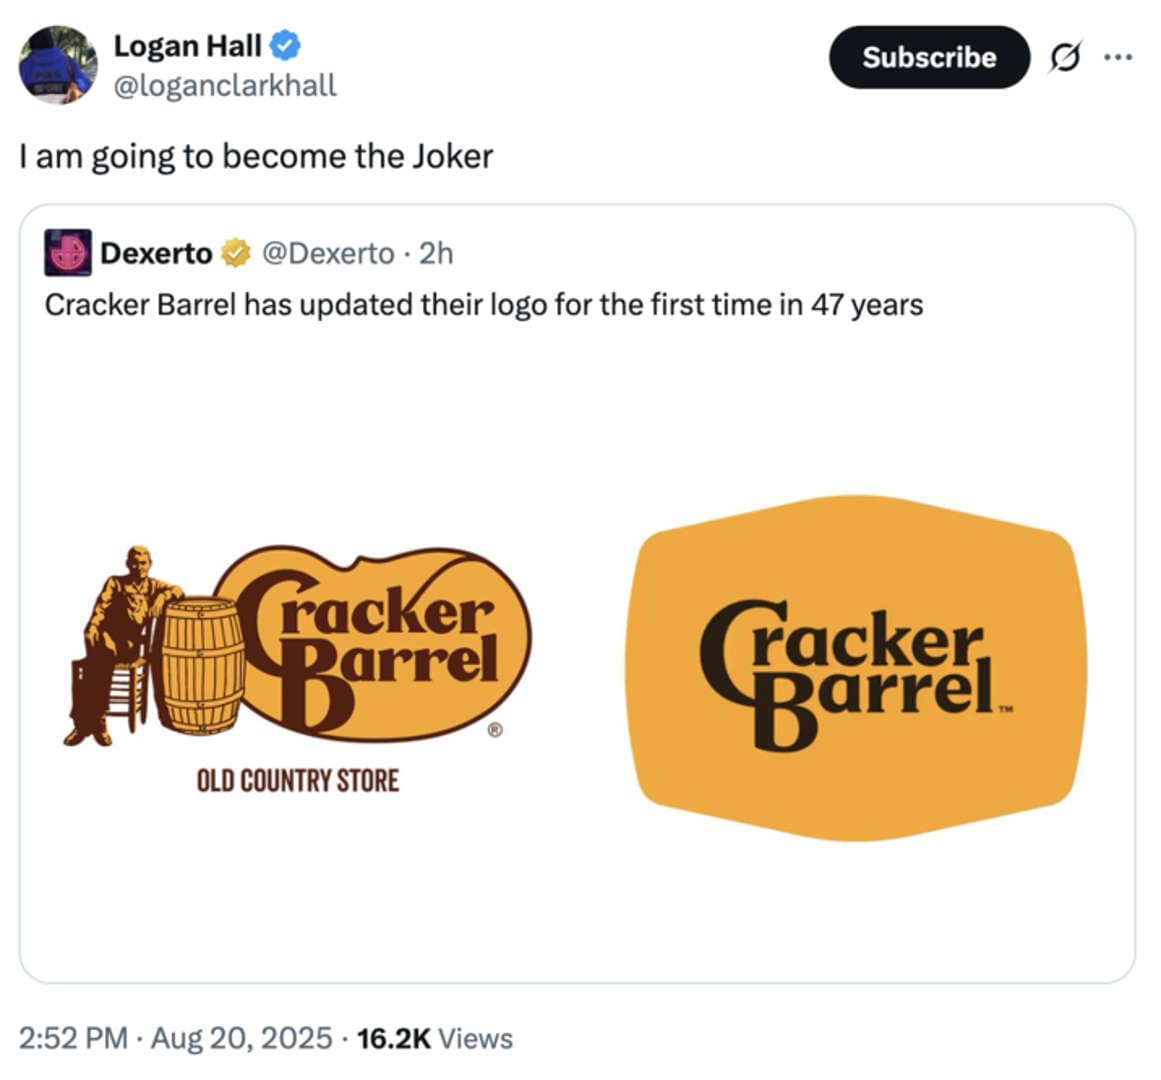The height and width of the screenshot is (1080, 1161).
Task: Click the @Dexerto handle
Action: pos(331,253)
